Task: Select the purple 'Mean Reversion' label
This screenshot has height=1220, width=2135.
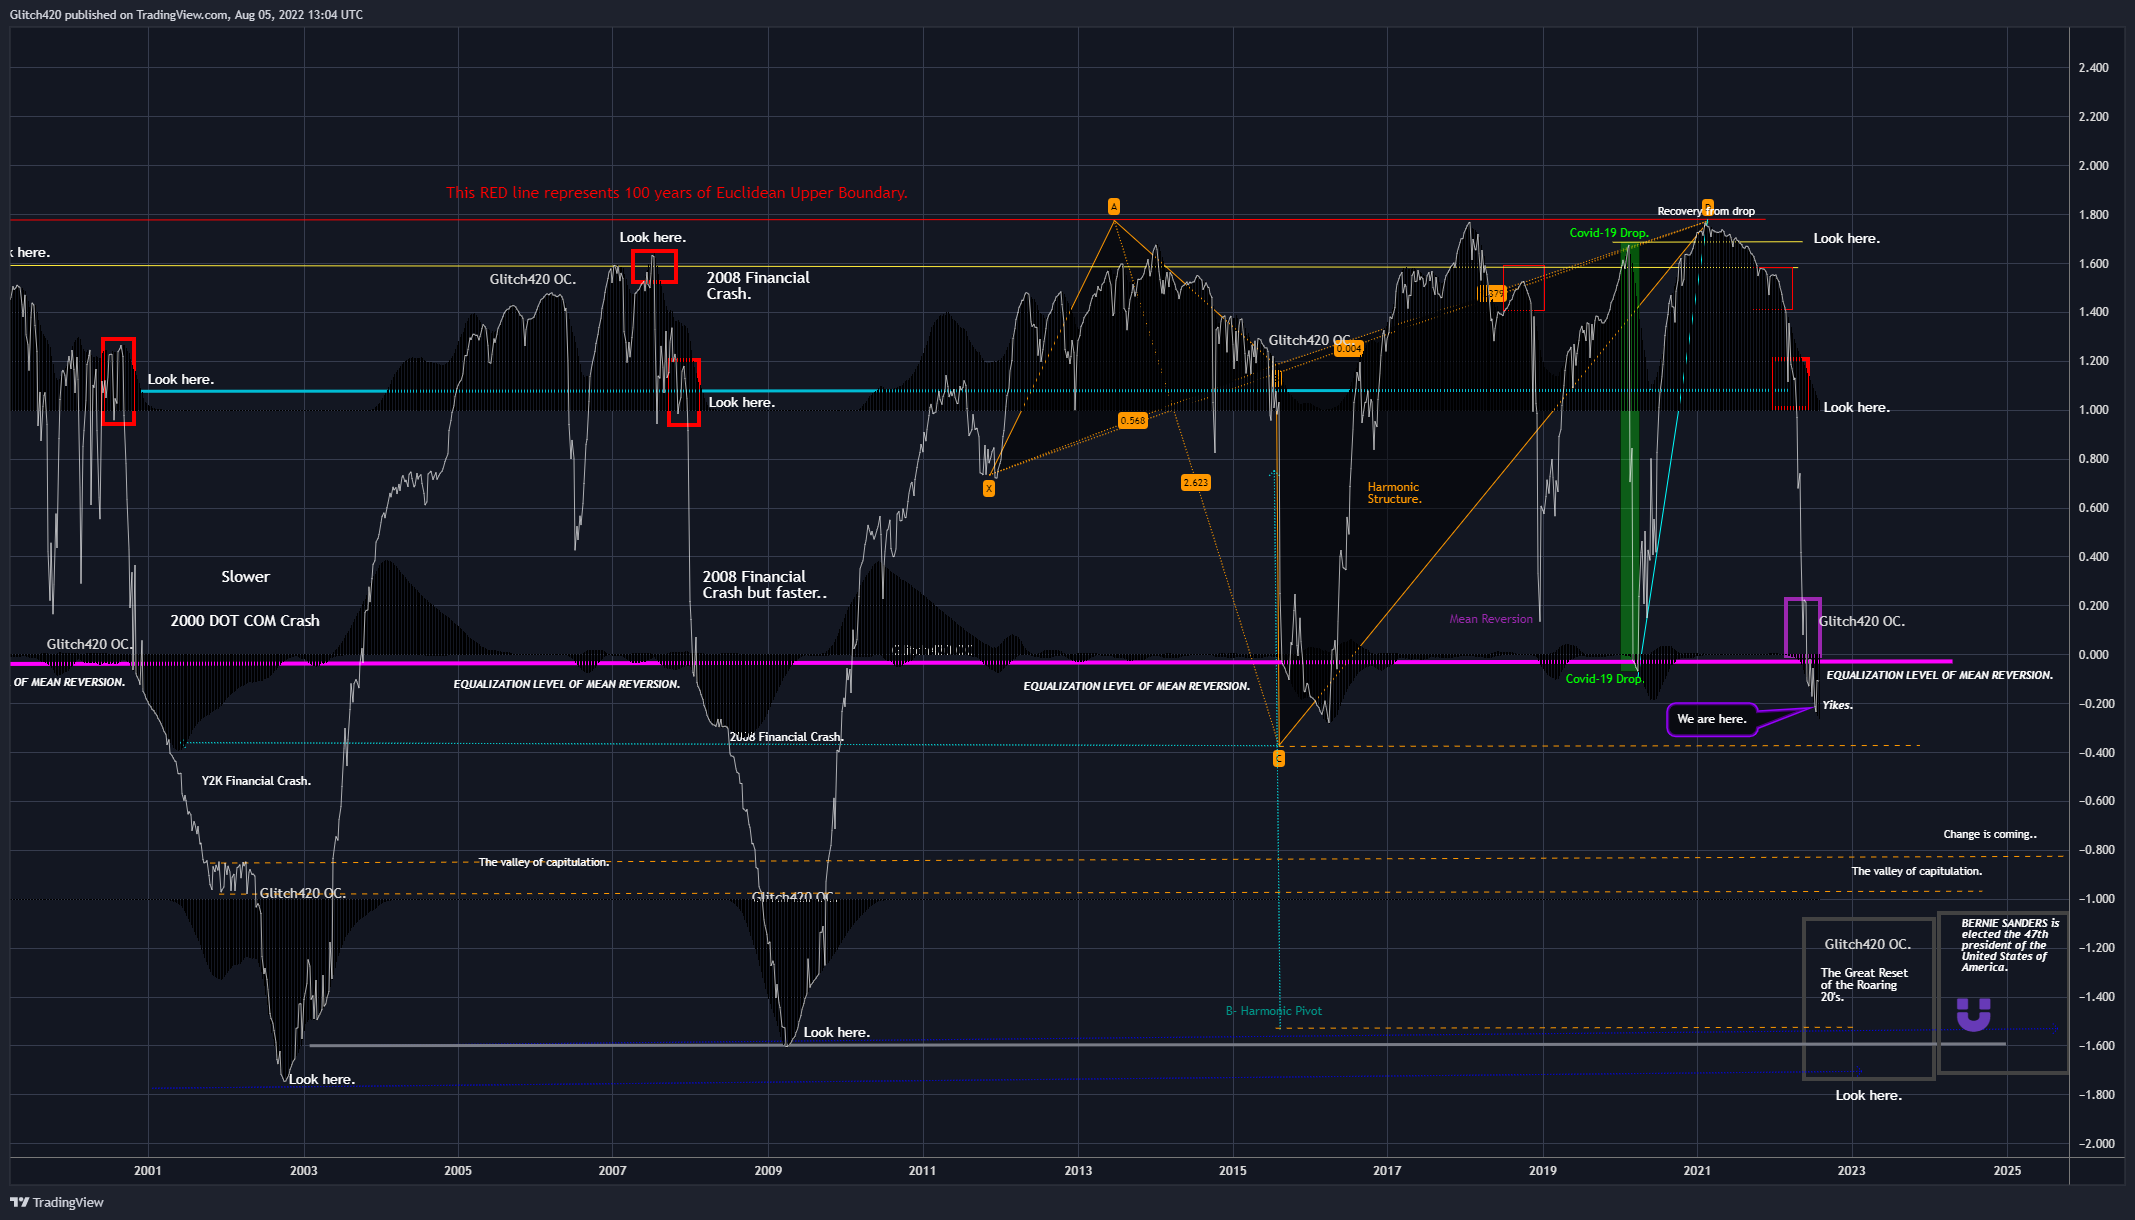Action: click(x=1491, y=620)
